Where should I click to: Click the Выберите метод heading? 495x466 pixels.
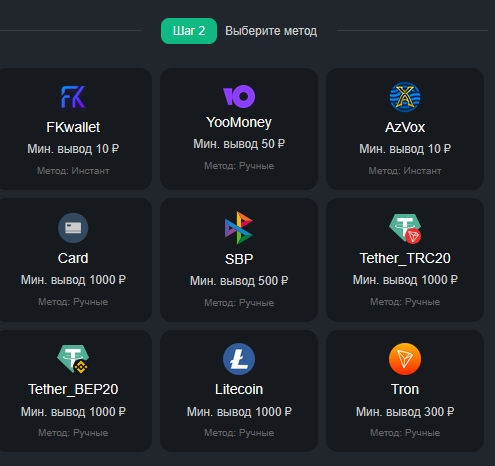click(271, 31)
